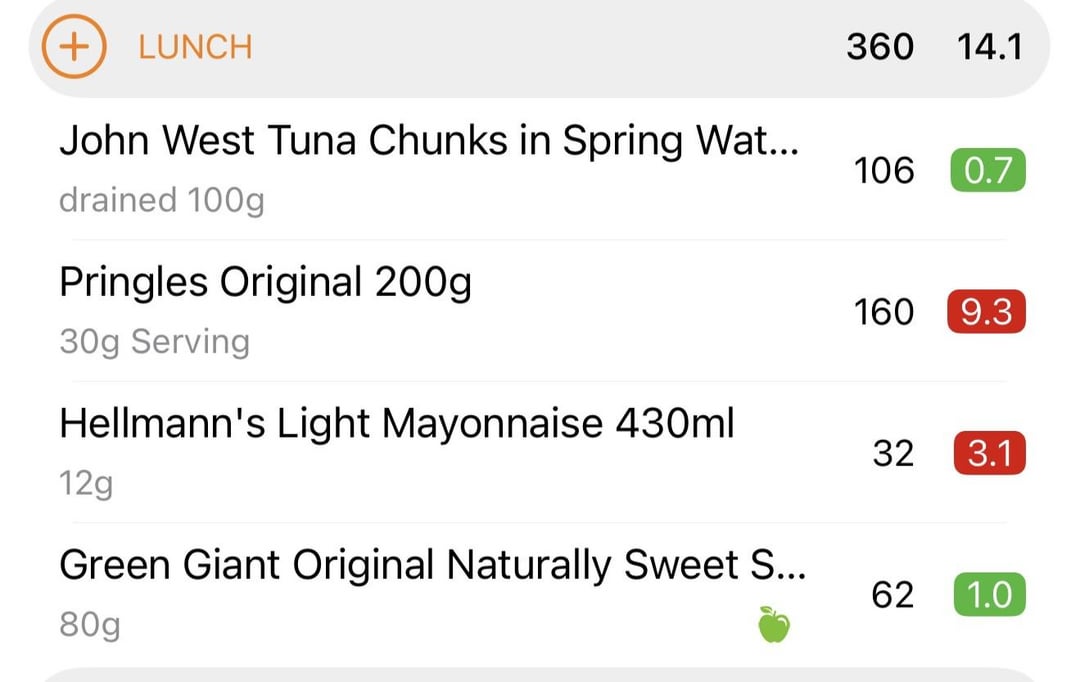Tap the red 9.3 badge
Image resolution: width=1080 pixels, height=682 pixels.
[987, 313]
